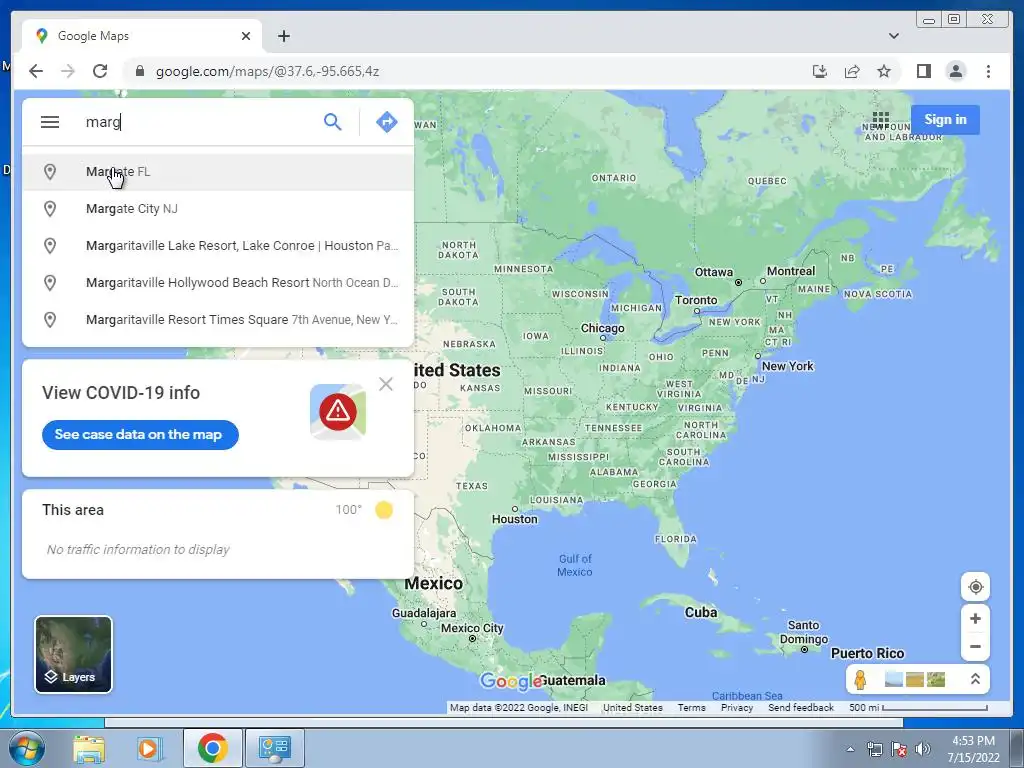Click the Toronto city label on the map
Viewport: 1024px width, 768px height.
coord(696,300)
